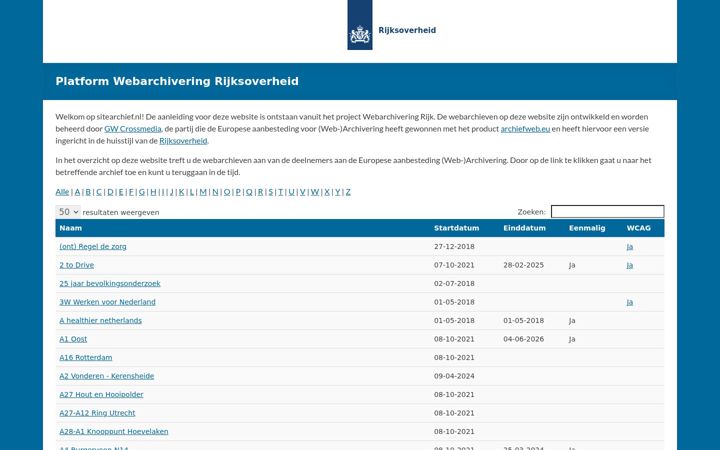Open the 3W Werken voor Nederland archive
Viewport: 720px width, 450px height.
[107, 302]
